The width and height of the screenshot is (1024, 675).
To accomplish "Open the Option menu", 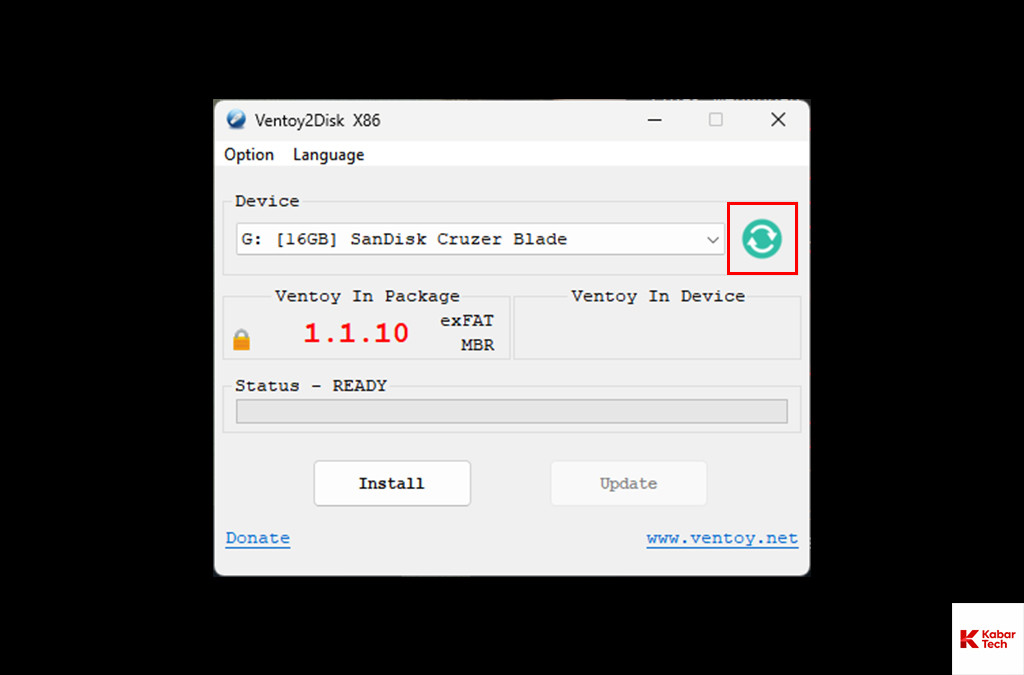I will [249, 155].
